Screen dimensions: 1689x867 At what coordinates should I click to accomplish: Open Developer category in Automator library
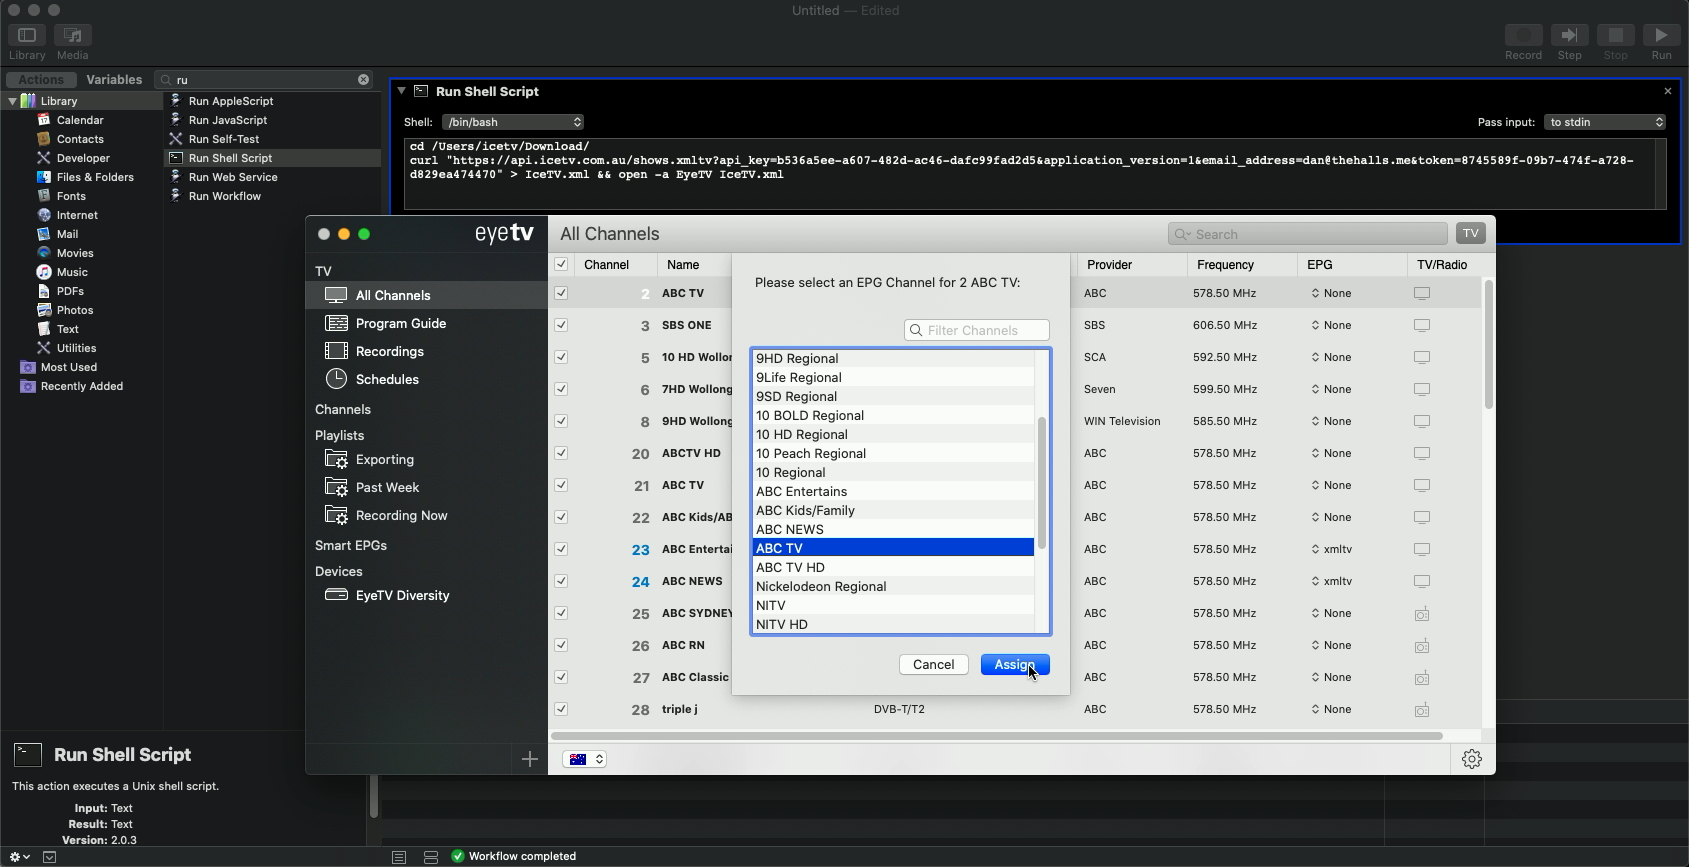point(83,158)
